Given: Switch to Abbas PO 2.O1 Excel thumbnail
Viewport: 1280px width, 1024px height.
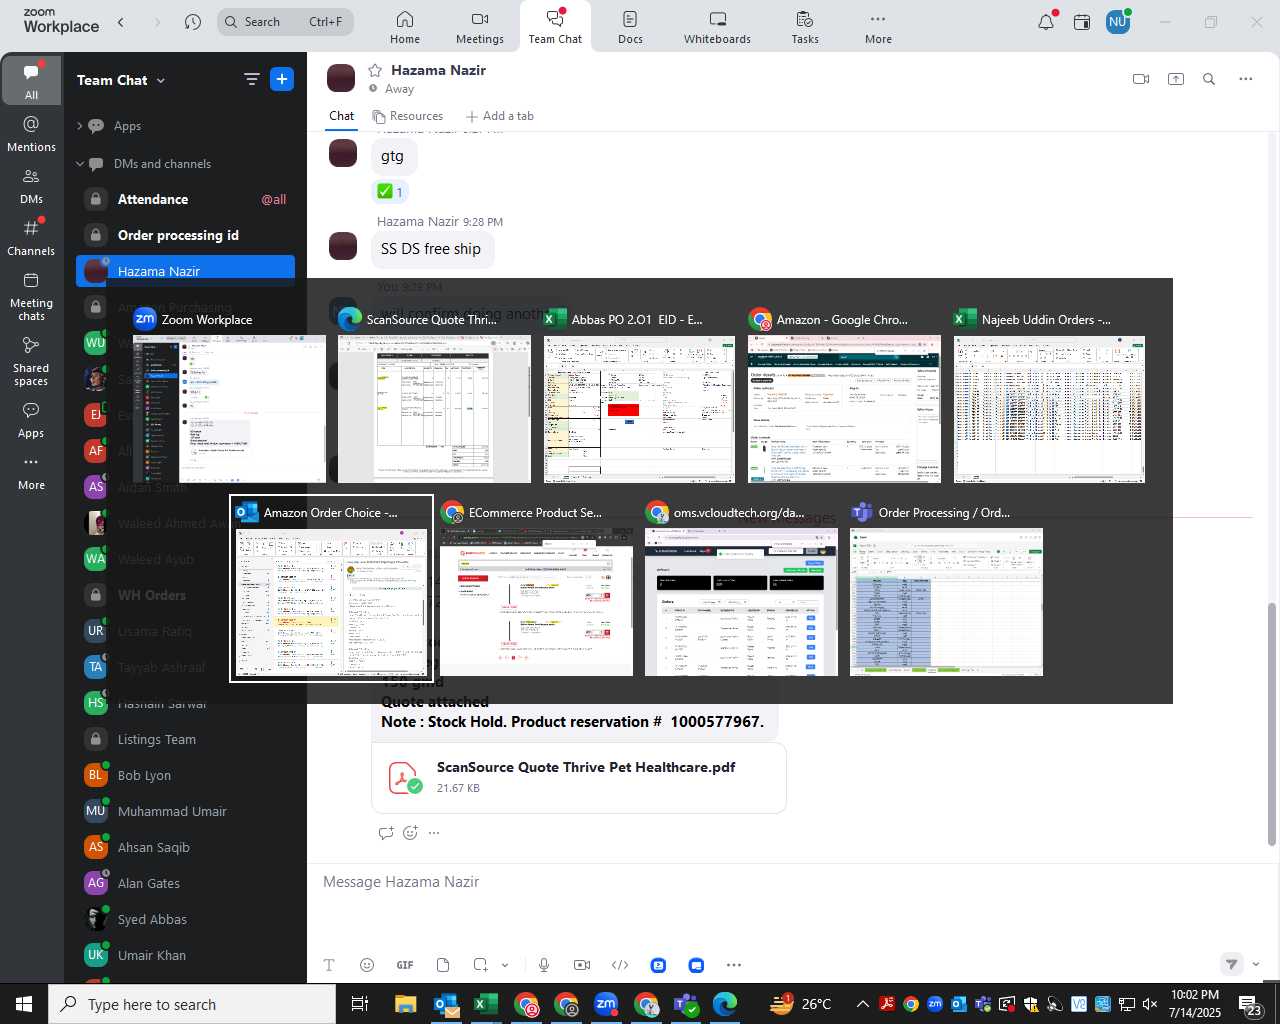Looking at the screenshot, I should click(639, 396).
